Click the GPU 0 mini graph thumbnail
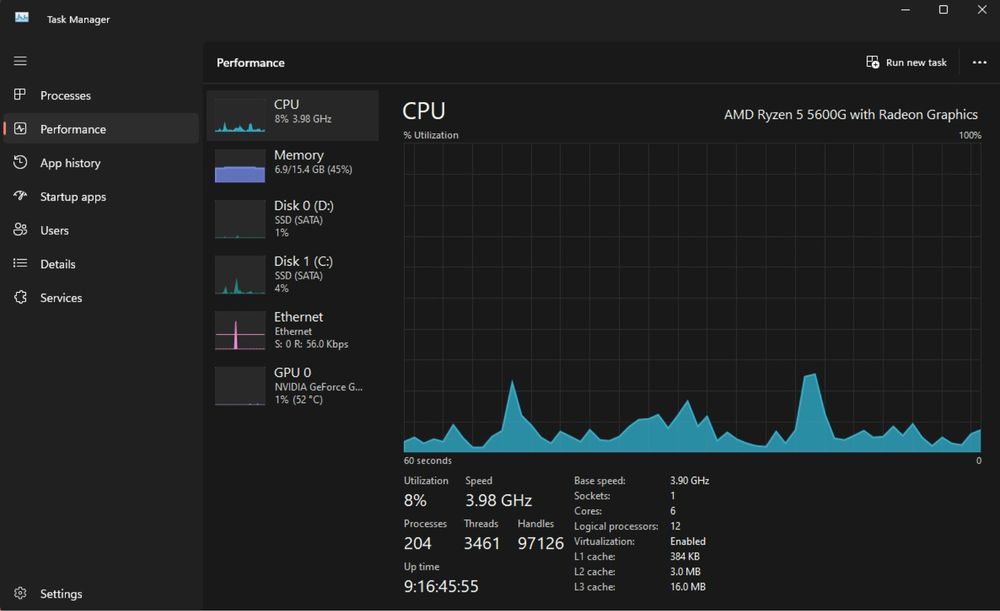 pos(240,386)
